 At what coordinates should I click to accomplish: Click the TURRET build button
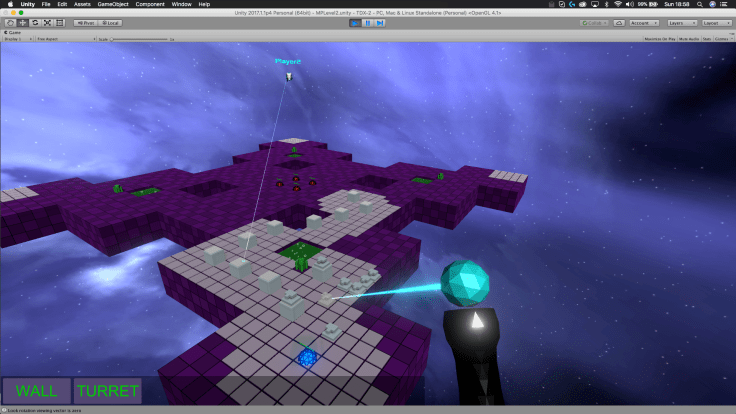point(108,390)
